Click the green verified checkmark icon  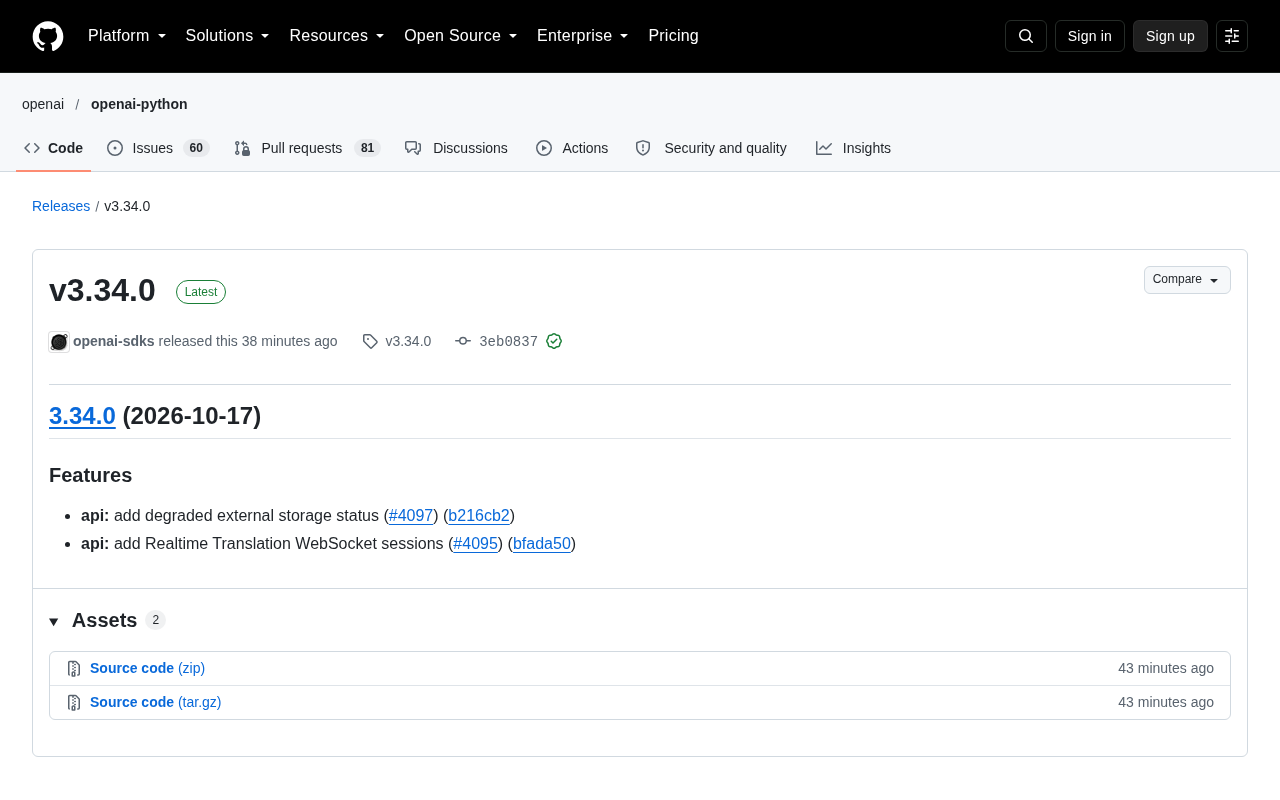point(554,341)
